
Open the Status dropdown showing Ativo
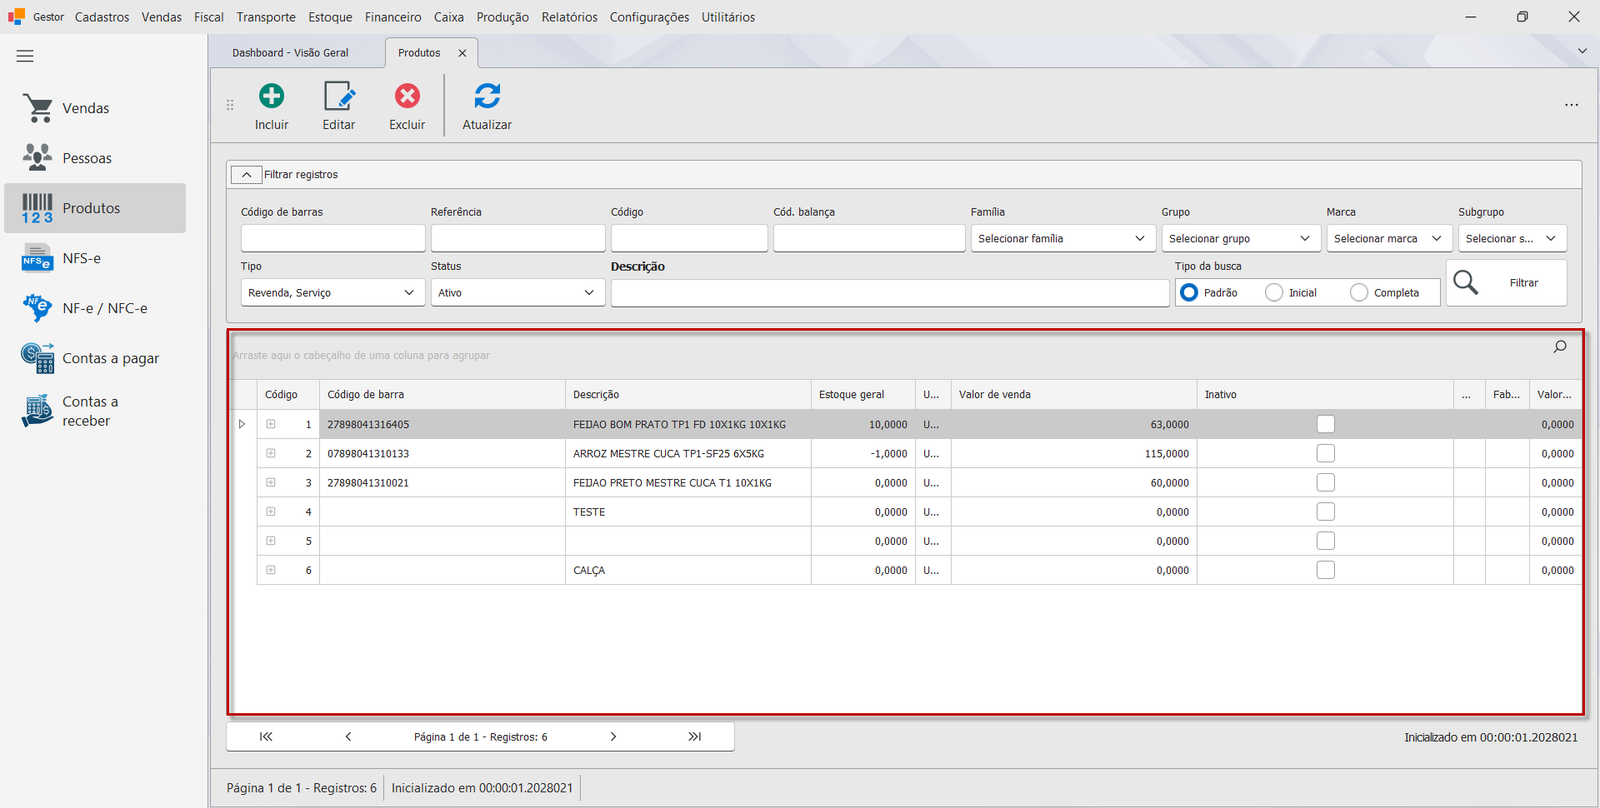pos(518,293)
